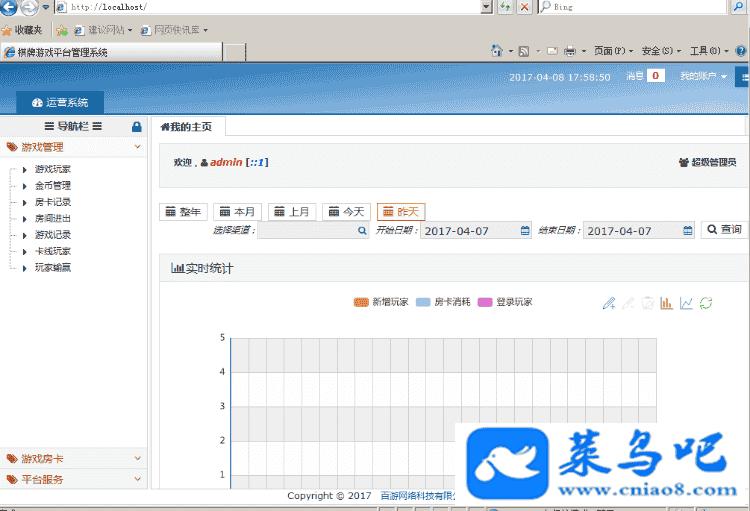This screenshot has height=511, width=750.
Task: Toggle the 登录玩家 legend series
Action: 505,302
